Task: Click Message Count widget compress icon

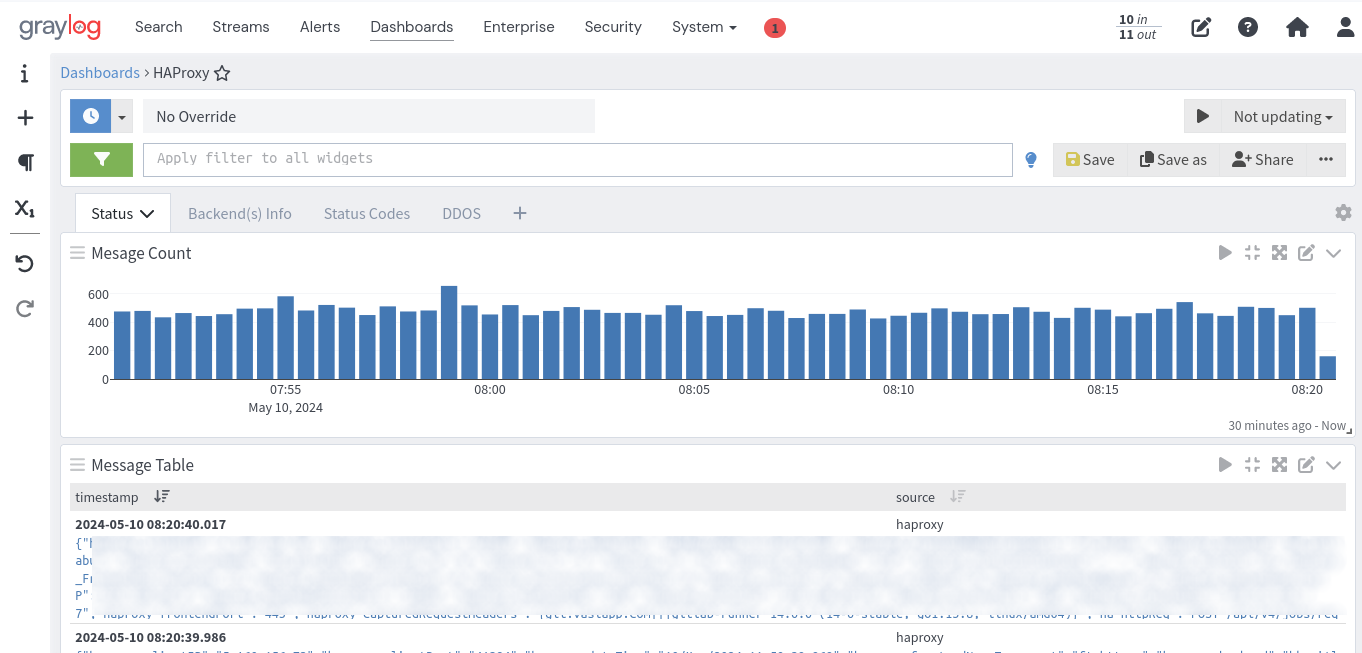Action: tap(1252, 253)
